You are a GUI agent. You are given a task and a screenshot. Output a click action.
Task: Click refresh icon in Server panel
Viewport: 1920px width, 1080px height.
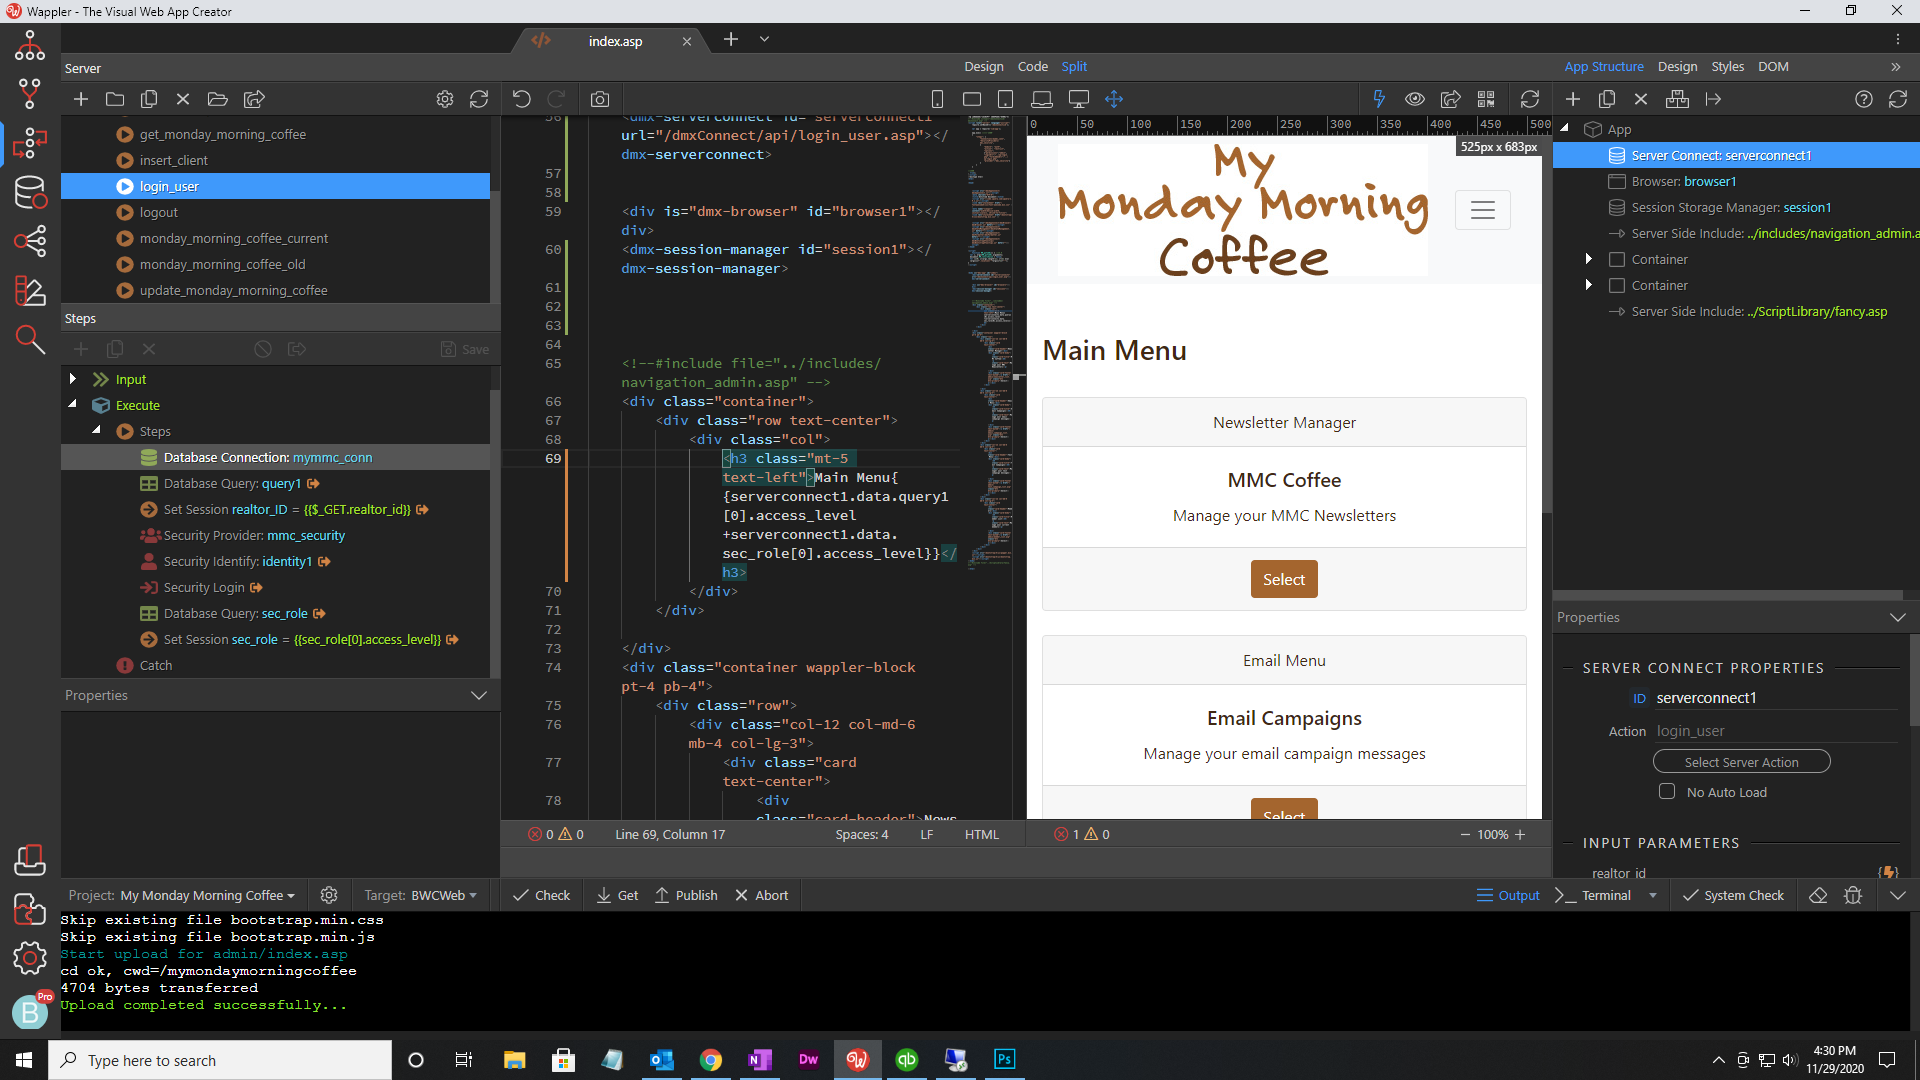[479, 99]
